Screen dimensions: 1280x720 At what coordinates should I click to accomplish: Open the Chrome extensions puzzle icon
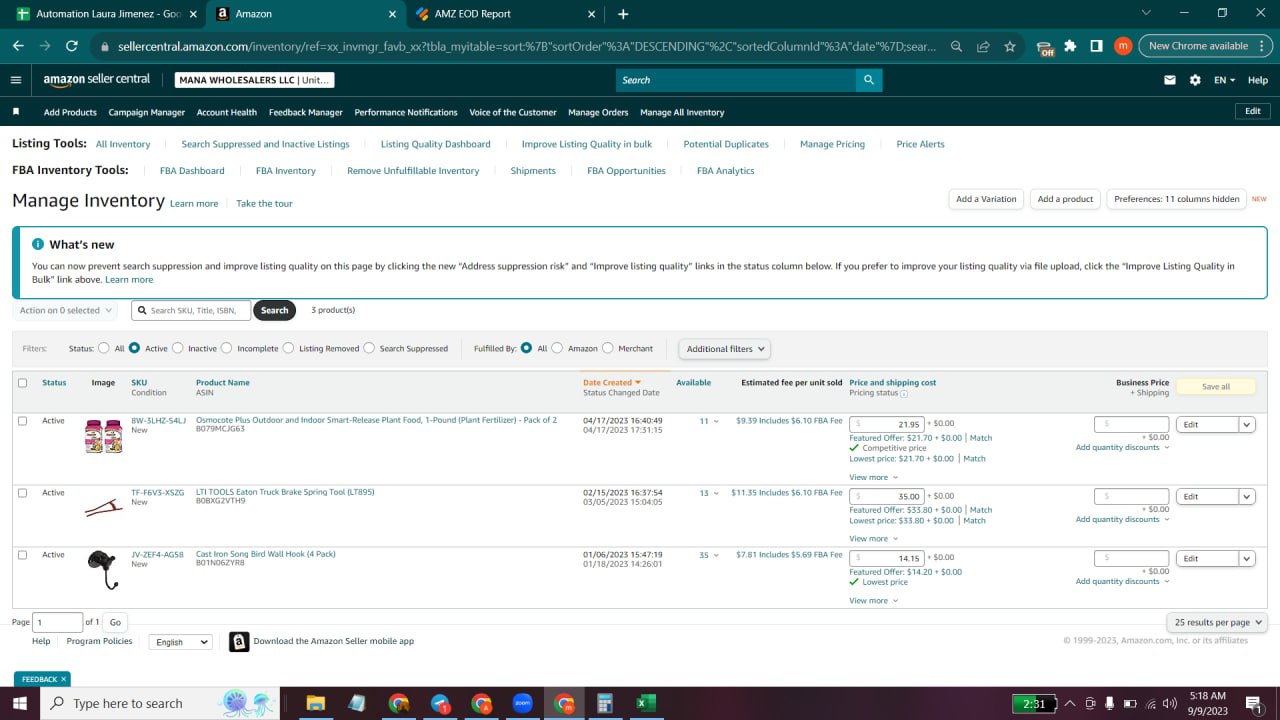[x=1071, y=46]
